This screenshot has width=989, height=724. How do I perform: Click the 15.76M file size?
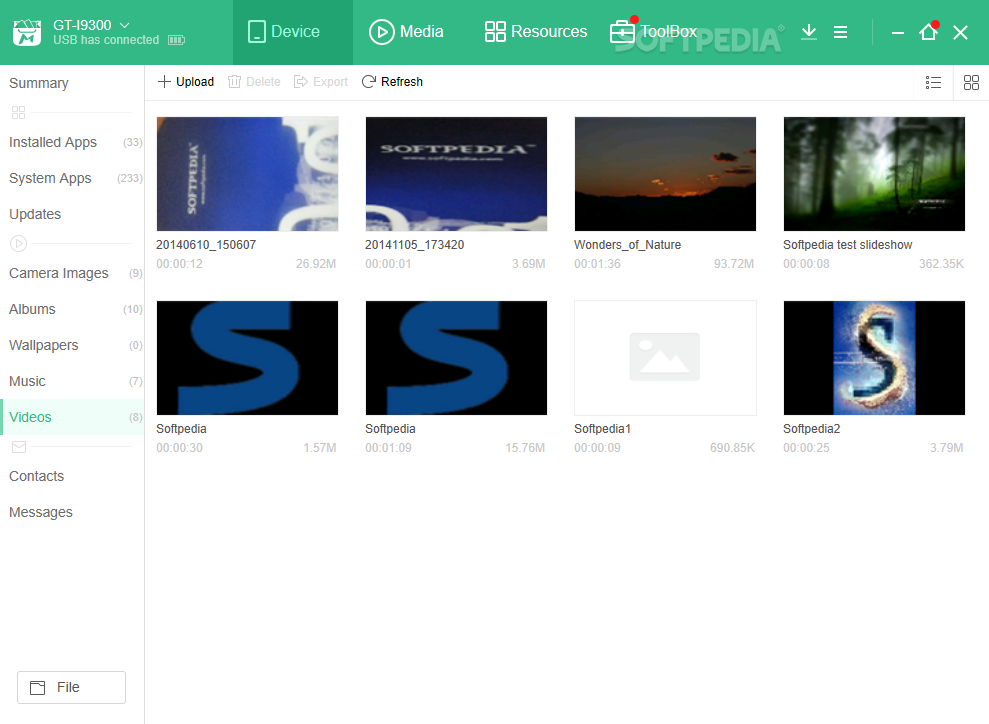pyautogui.click(x=525, y=448)
